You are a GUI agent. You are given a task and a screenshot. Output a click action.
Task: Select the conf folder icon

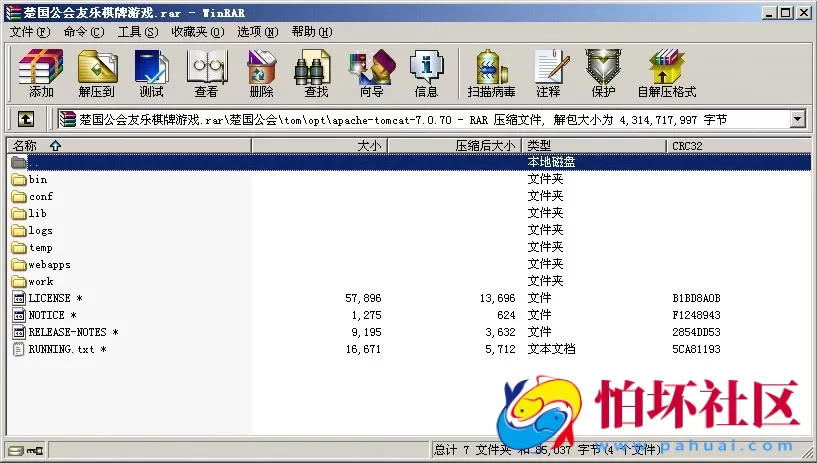tap(19, 196)
